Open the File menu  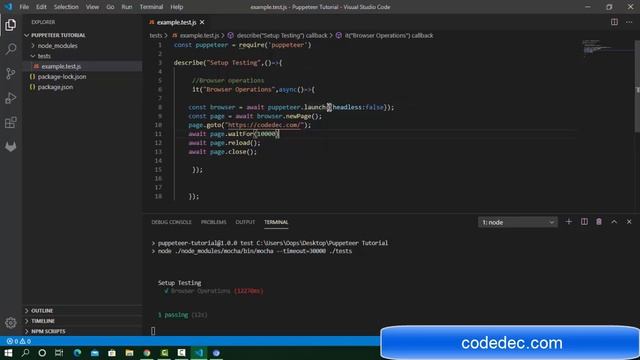[24, 7]
